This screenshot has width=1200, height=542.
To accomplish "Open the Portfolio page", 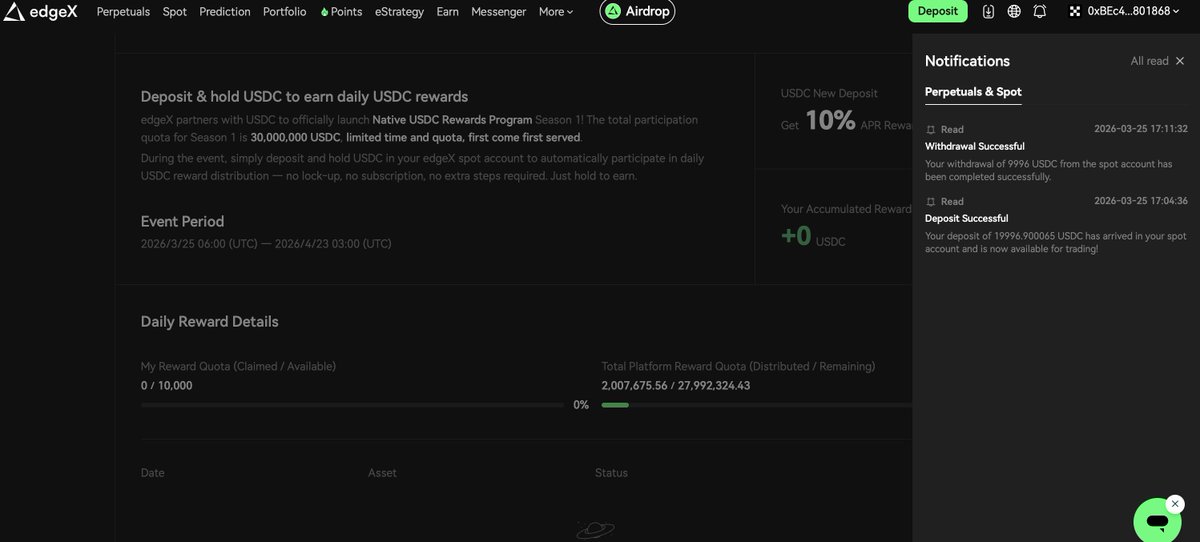I will pyautogui.click(x=285, y=12).
